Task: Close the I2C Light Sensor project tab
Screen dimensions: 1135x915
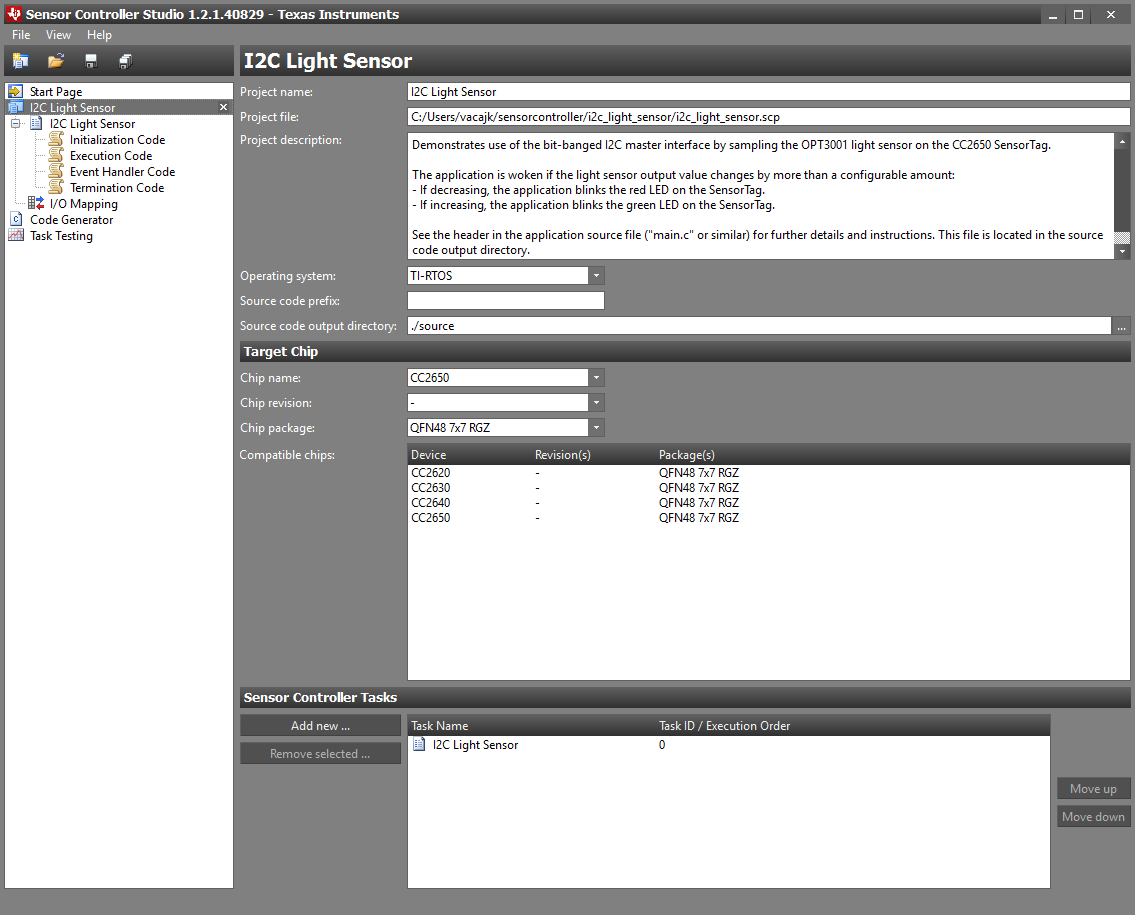Action: coord(223,107)
